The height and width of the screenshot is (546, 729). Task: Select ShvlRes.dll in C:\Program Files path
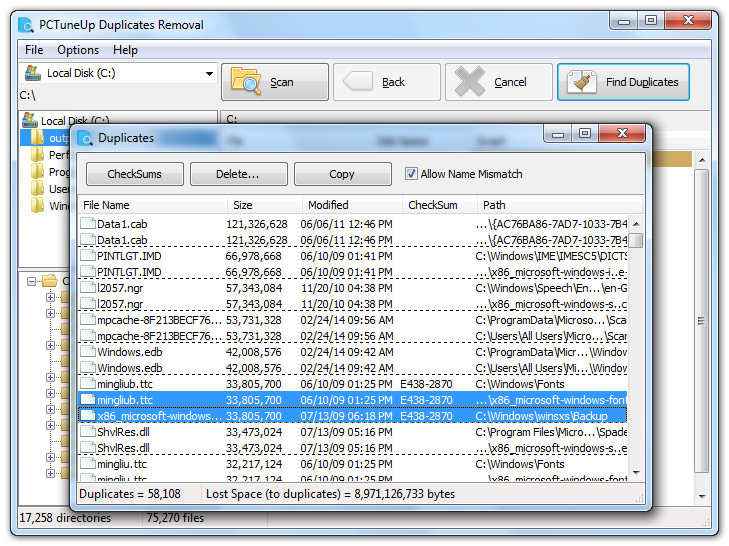tap(353, 432)
